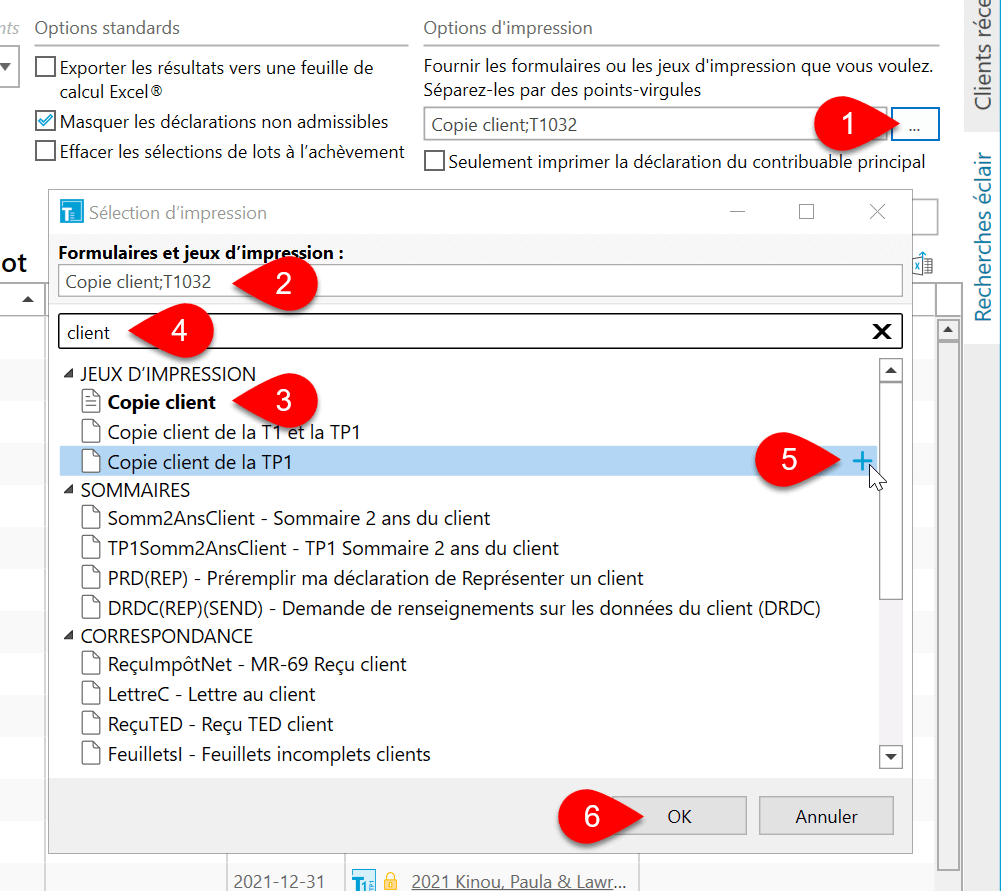Viewport: 1001px width, 891px height.
Task: Click the page icon beside ReçuTED
Action: (x=91, y=724)
